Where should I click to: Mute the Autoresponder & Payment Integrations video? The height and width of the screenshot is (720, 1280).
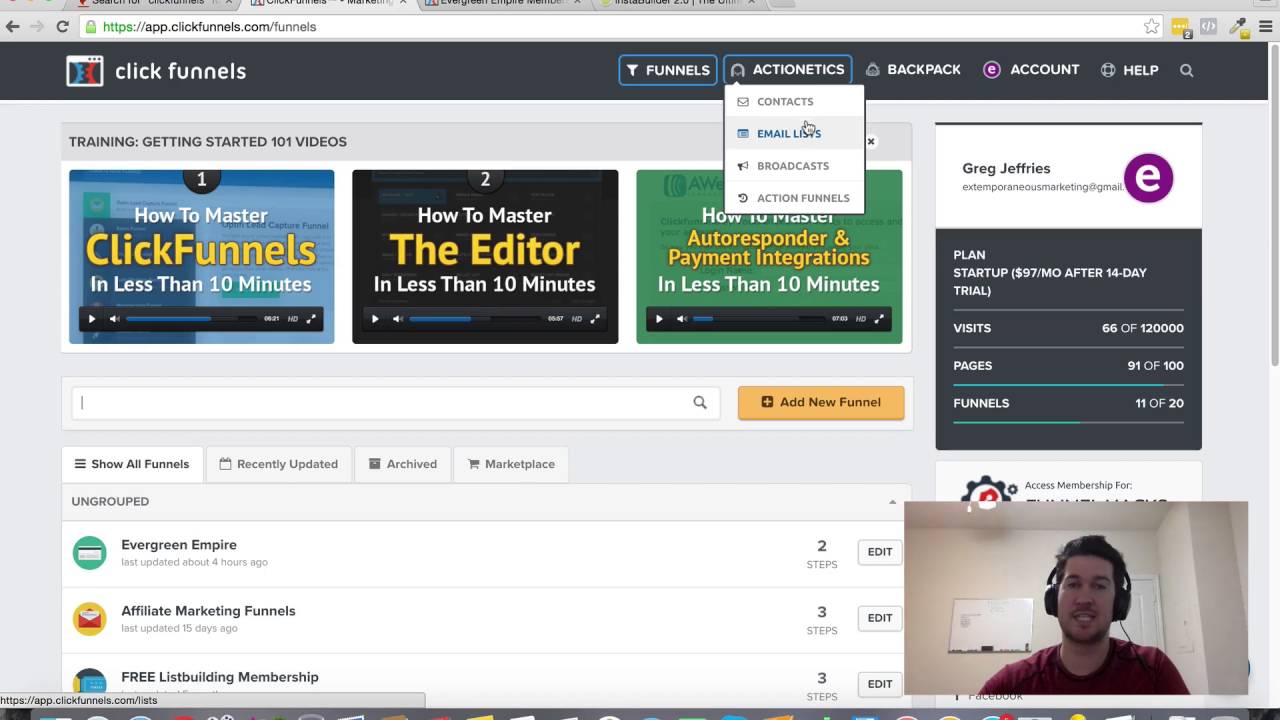[x=681, y=319]
